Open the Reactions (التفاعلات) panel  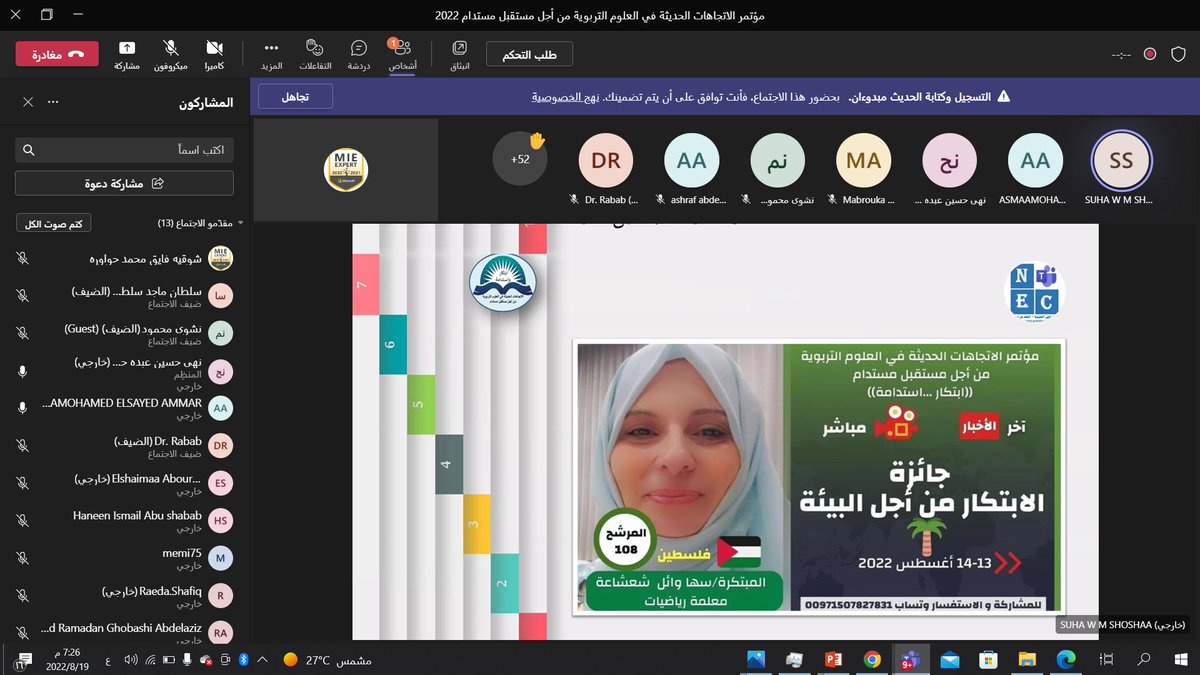click(x=315, y=54)
